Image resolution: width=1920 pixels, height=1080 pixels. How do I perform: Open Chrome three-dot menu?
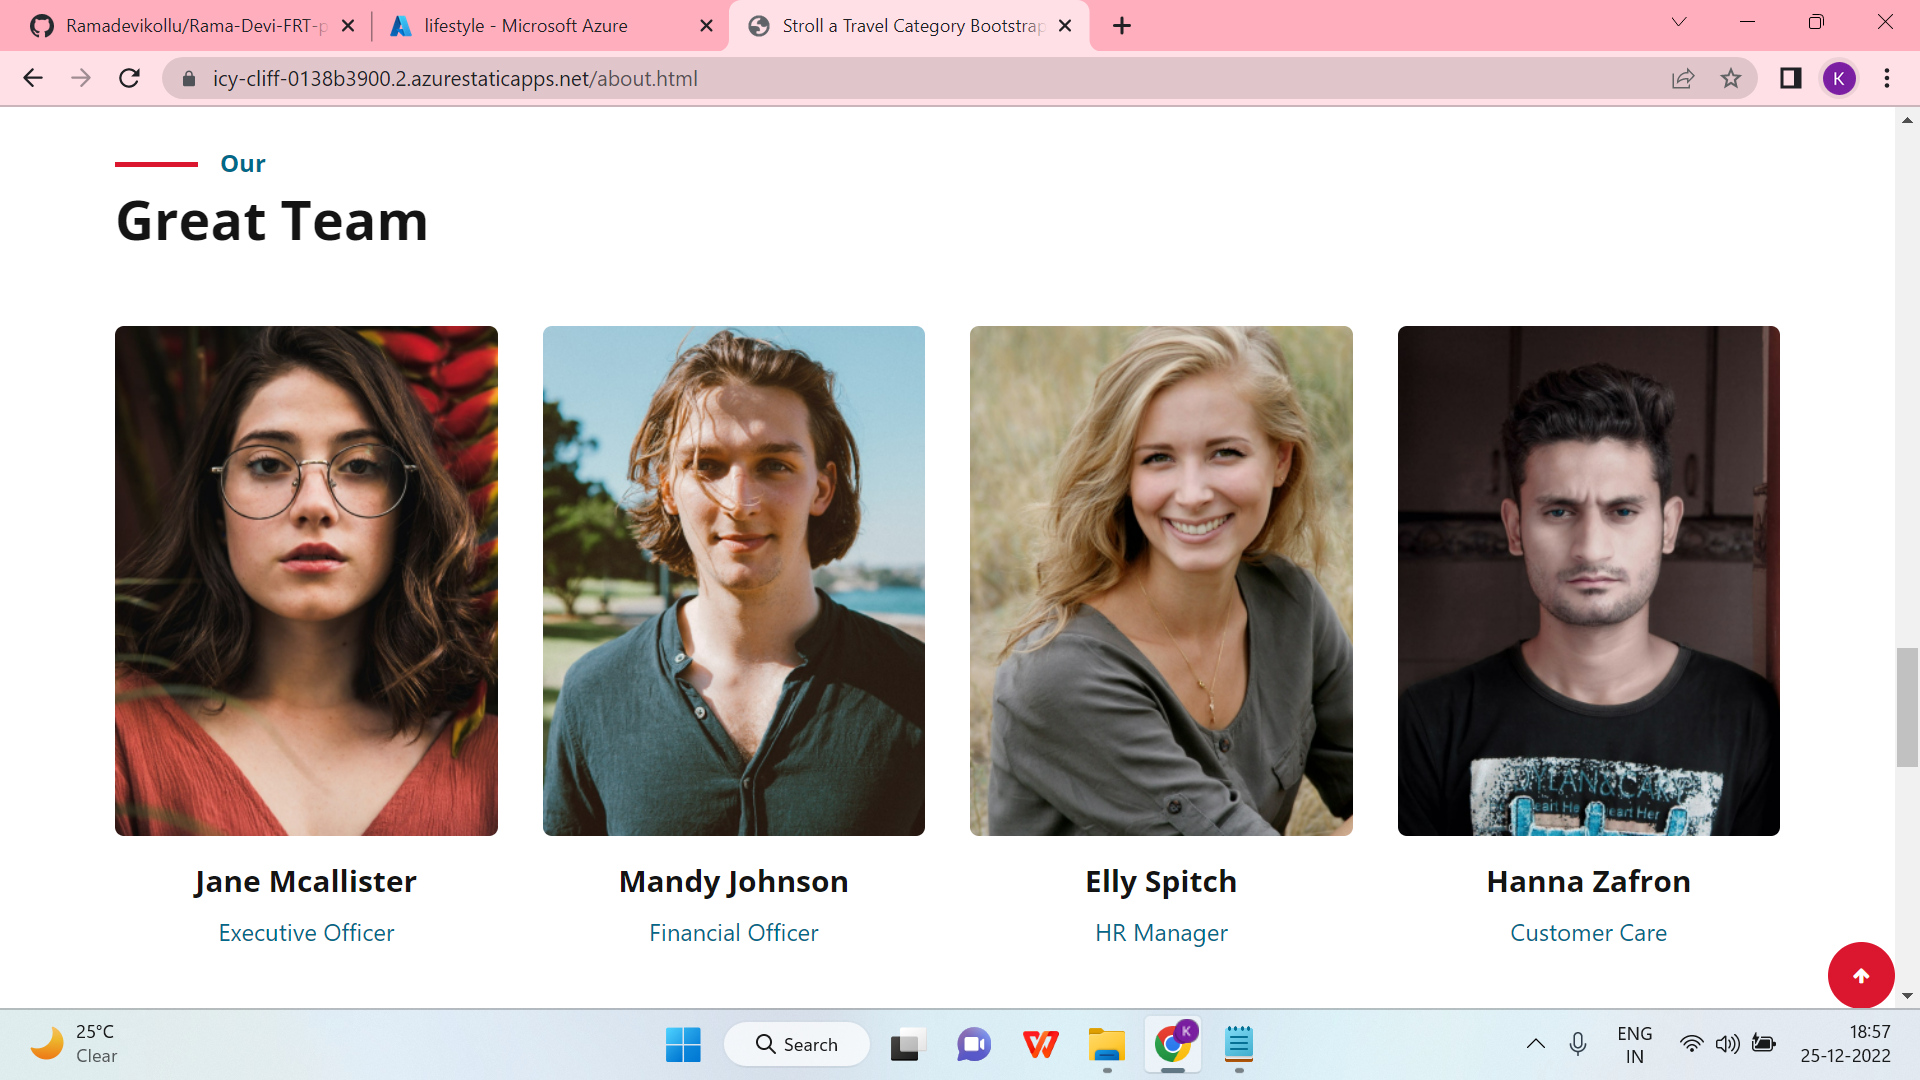(x=1887, y=78)
